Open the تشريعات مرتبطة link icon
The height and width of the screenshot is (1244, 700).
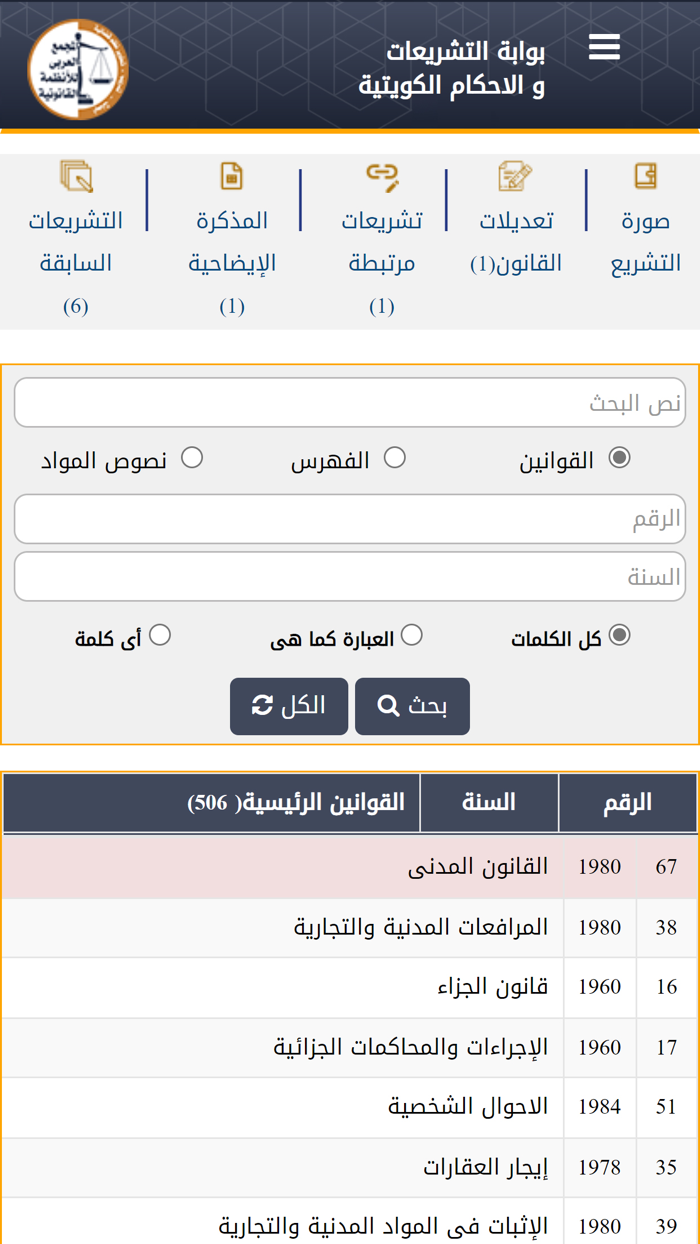381,177
